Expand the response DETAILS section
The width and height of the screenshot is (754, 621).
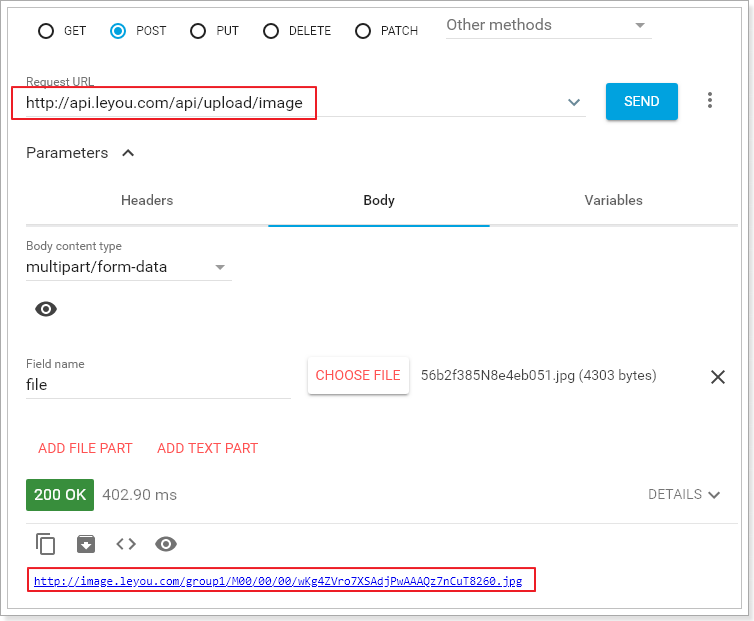(684, 494)
